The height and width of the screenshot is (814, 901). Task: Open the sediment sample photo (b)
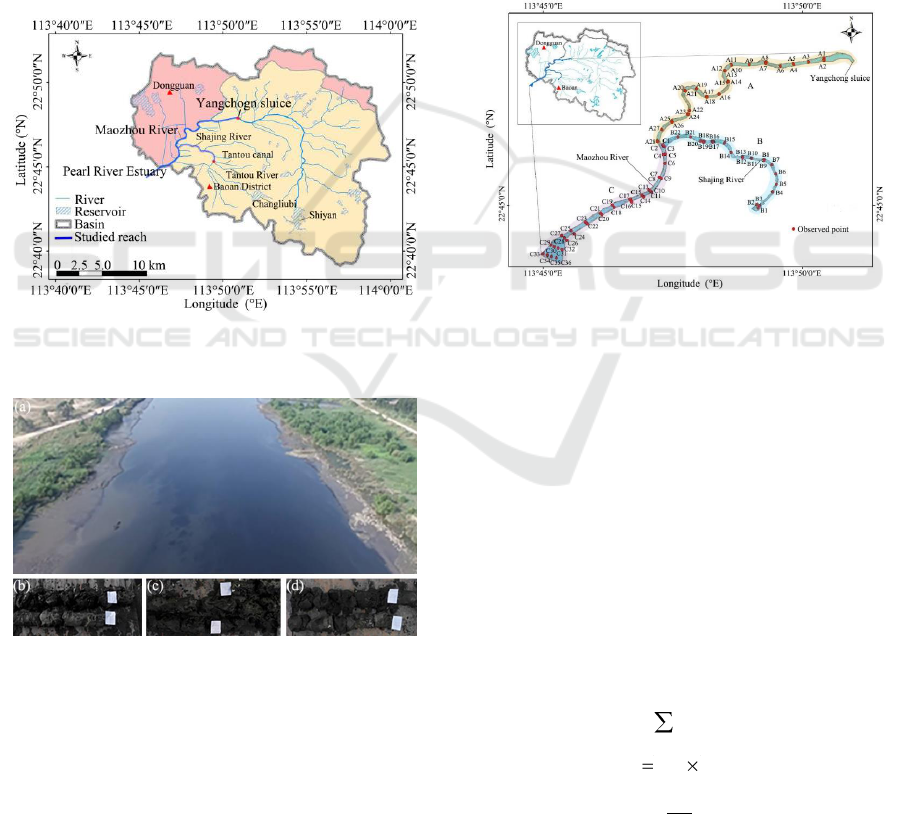[x=77, y=606]
